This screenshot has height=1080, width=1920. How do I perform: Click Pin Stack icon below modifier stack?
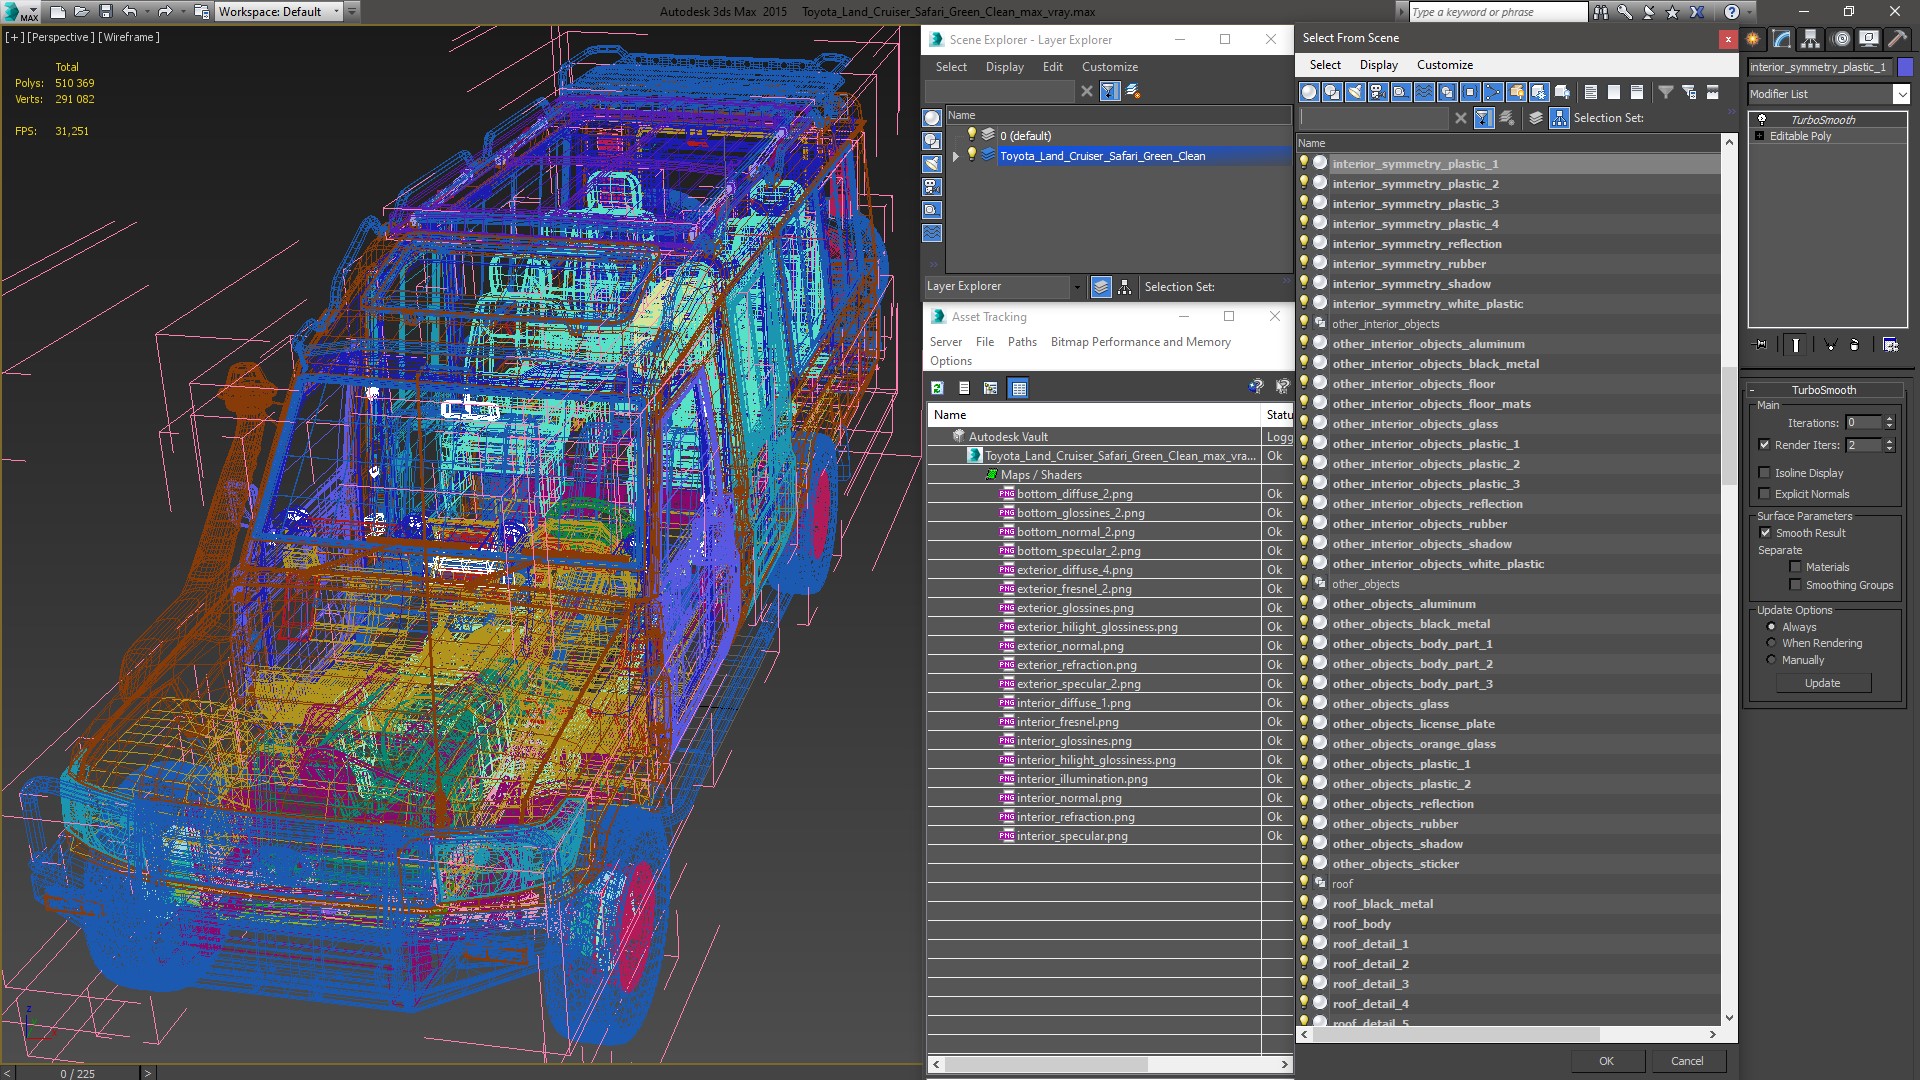pos(1761,345)
